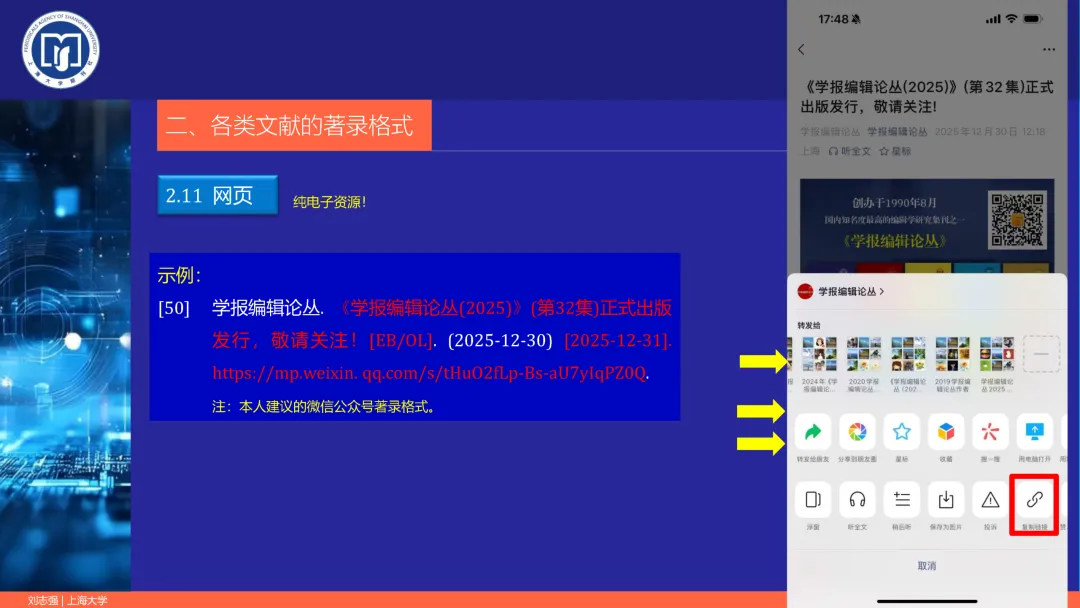Tap the 保存为图片 download icon
The width and height of the screenshot is (1080, 608).
pyautogui.click(x=946, y=499)
